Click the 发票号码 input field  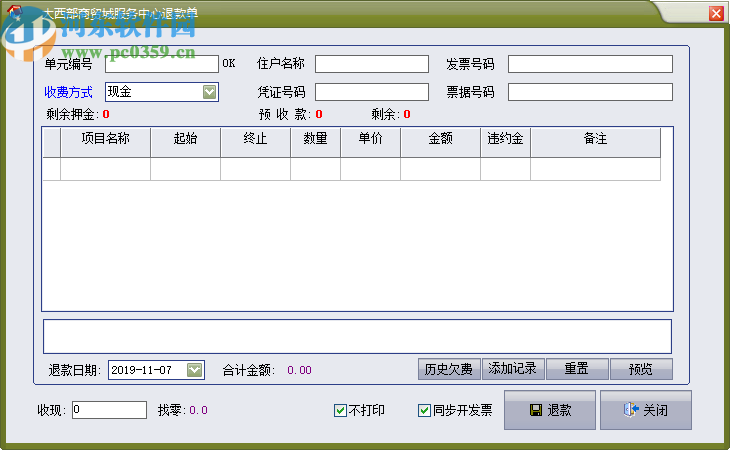pyautogui.click(x=590, y=64)
